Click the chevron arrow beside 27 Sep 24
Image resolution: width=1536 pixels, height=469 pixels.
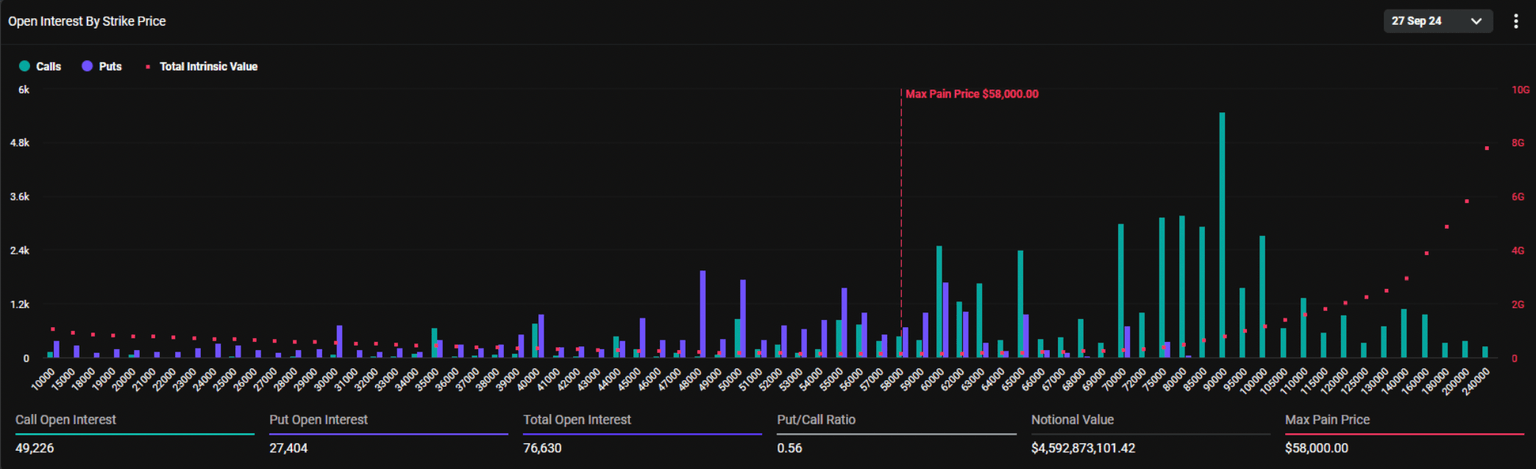click(1476, 21)
